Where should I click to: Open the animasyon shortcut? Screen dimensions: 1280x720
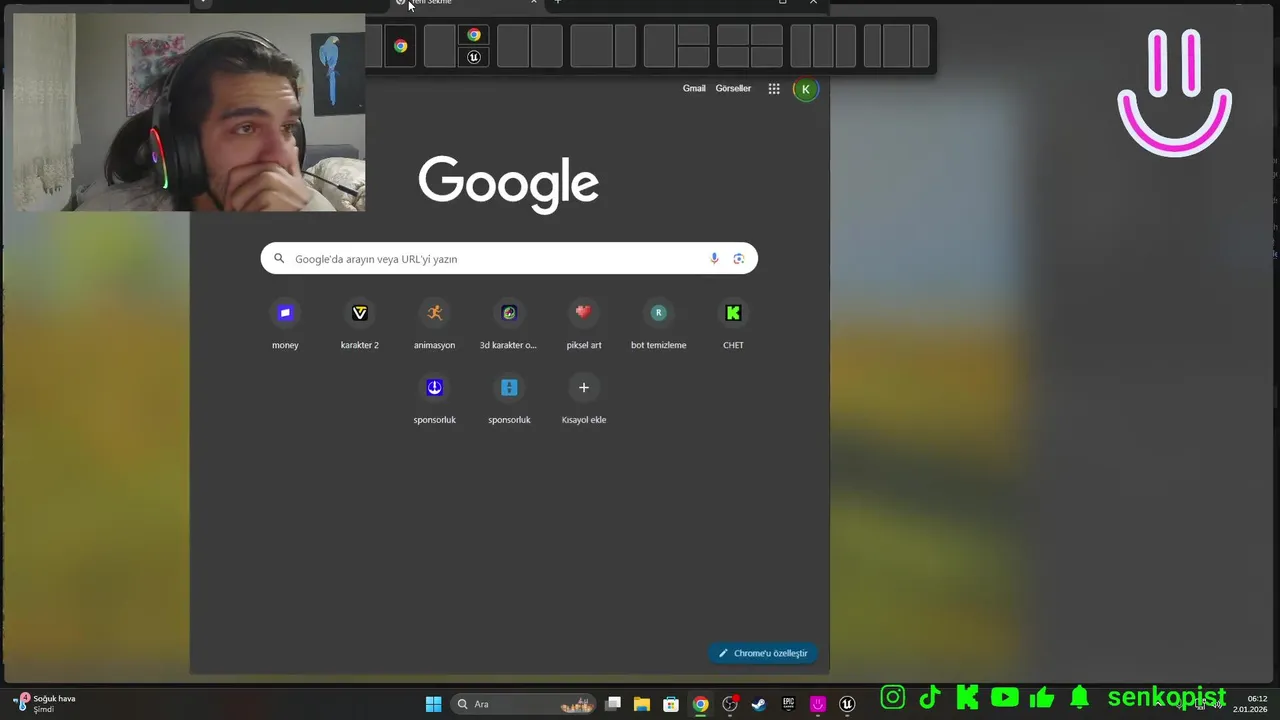coord(434,326)
